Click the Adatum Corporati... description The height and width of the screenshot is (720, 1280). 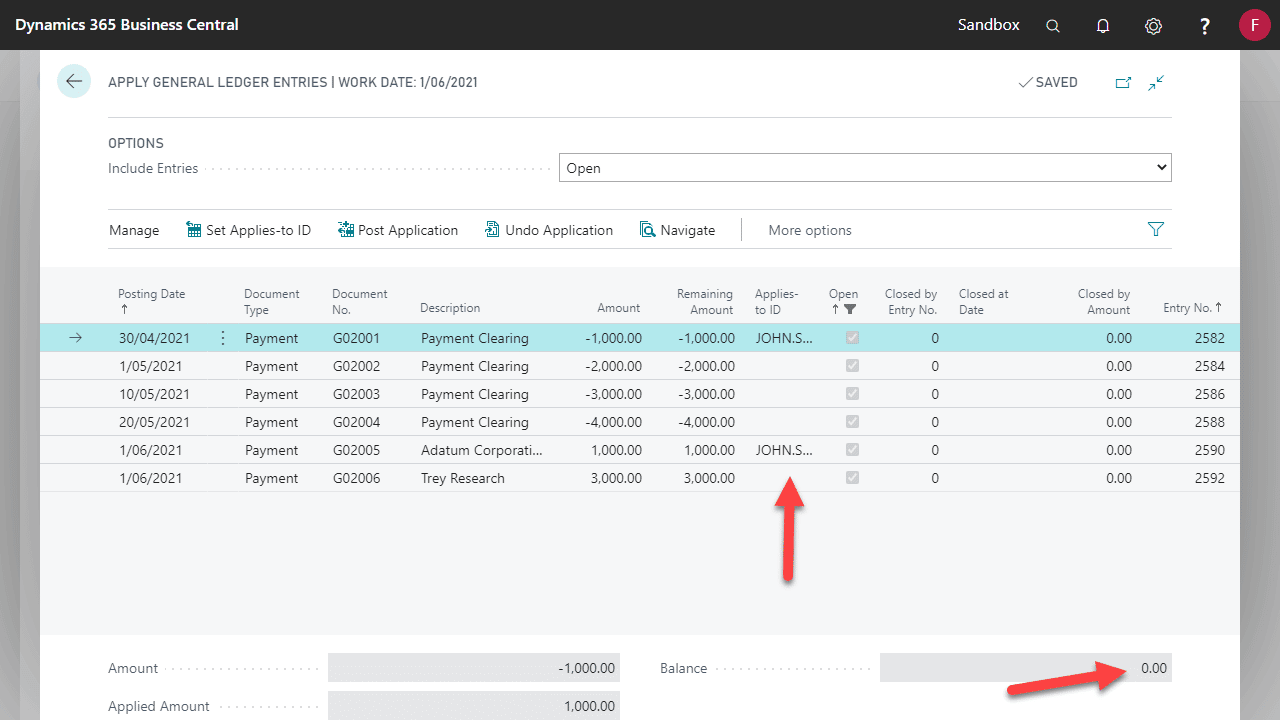482,450
